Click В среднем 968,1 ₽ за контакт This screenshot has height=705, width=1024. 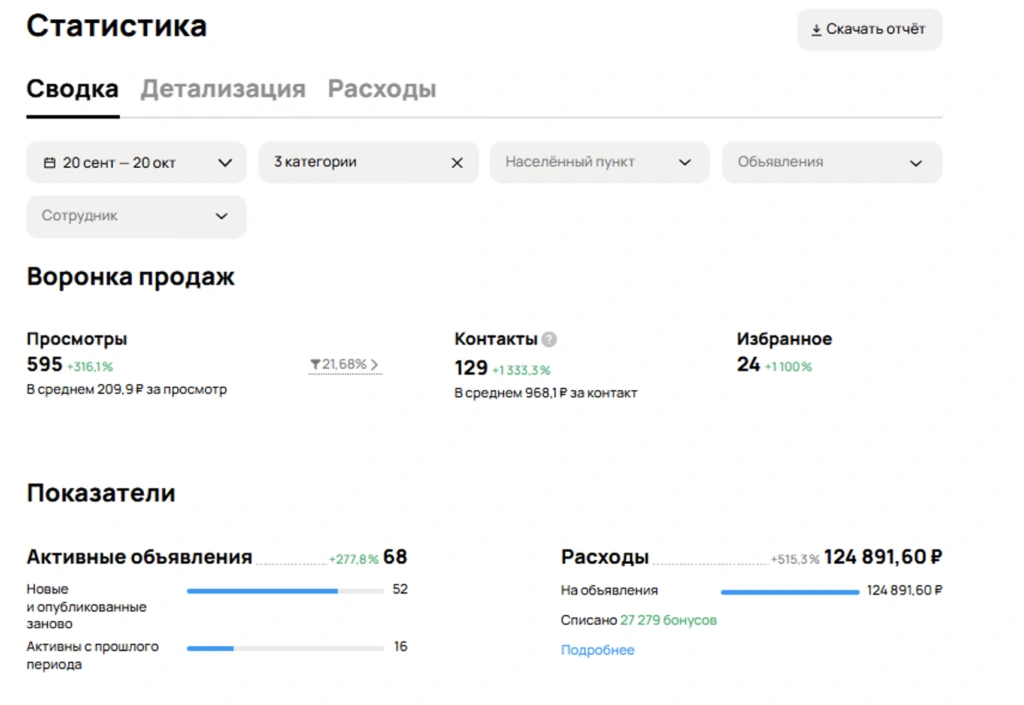tap(546, 394)
